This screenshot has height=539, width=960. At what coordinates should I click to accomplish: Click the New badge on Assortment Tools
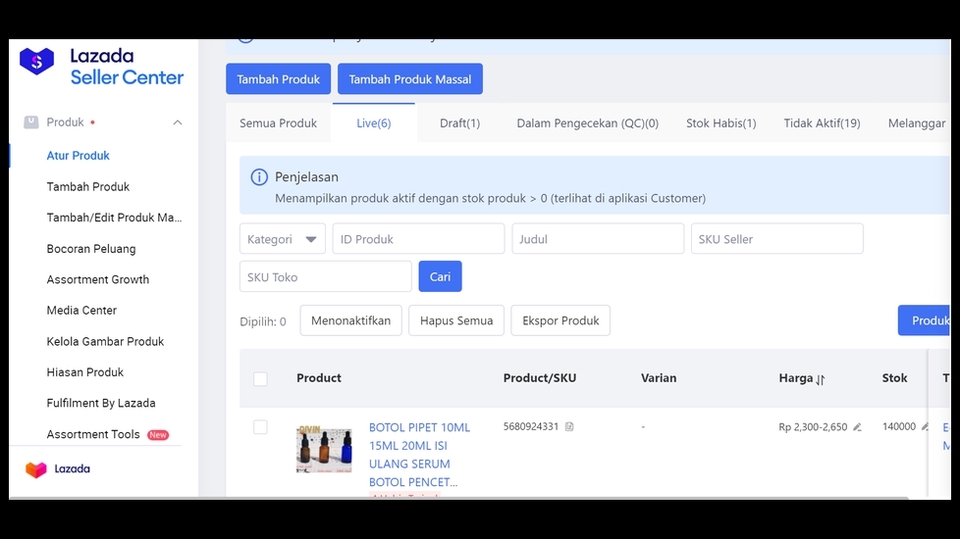(x=158, y=435)
